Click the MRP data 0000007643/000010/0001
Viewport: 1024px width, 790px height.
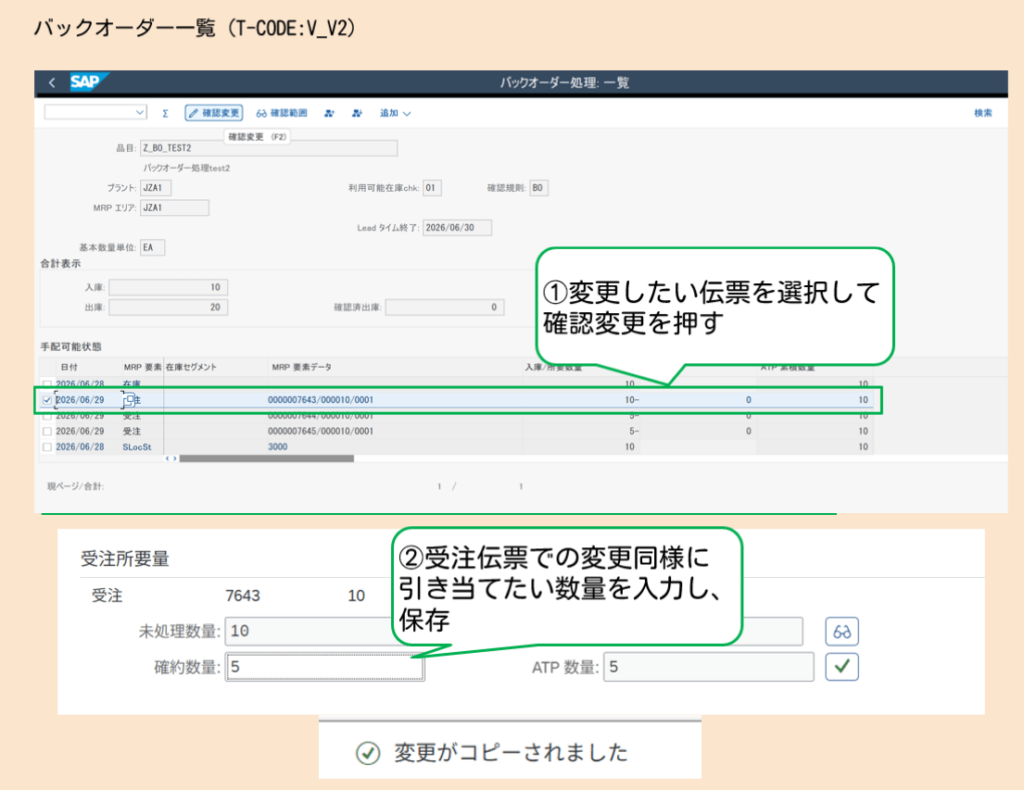321,400
